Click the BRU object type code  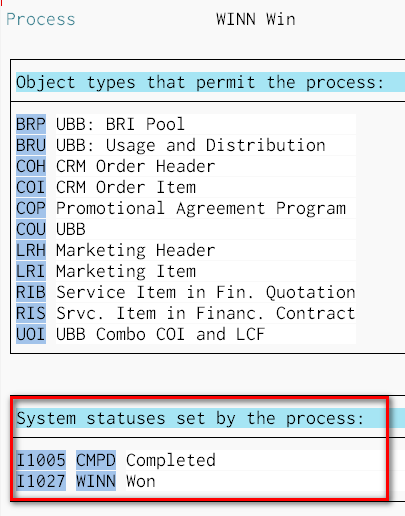point(31,145)
